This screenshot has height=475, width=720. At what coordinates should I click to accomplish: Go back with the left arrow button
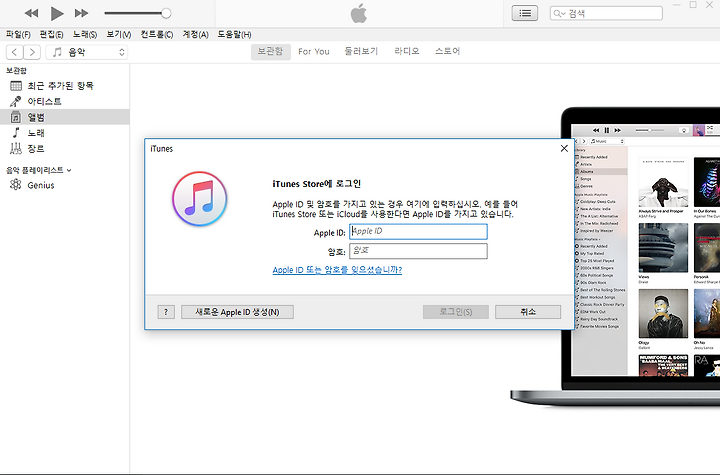coord(15,52)
